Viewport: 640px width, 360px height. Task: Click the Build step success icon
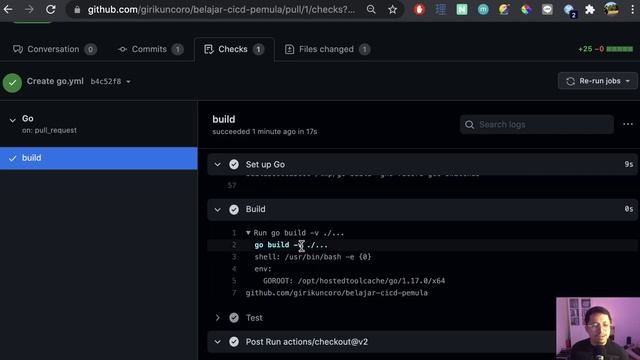tap(234, 209)
